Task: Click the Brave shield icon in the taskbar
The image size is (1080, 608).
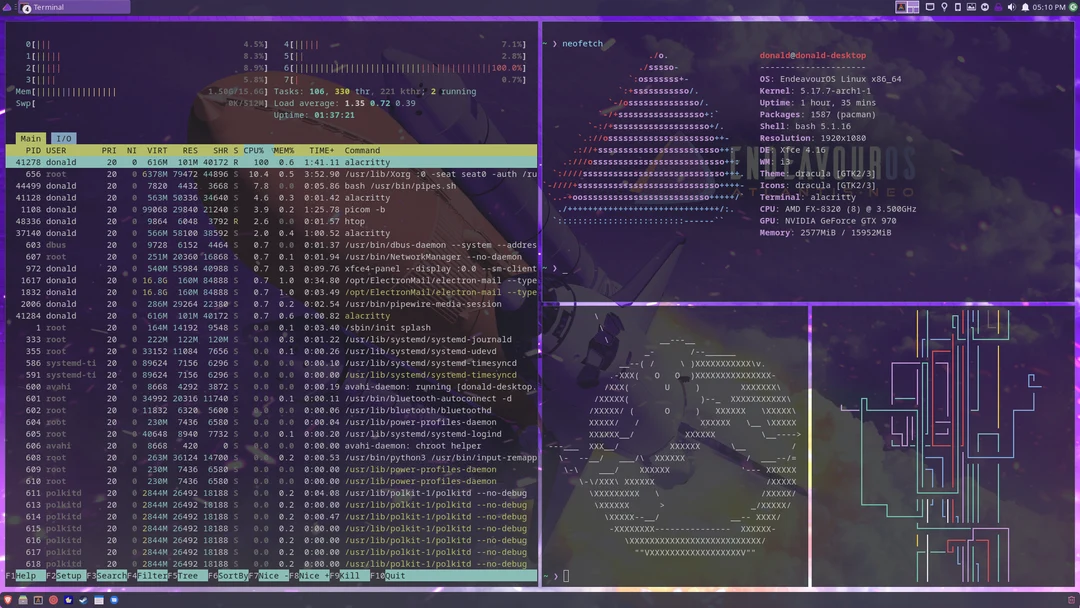Action: pos(9,600)
